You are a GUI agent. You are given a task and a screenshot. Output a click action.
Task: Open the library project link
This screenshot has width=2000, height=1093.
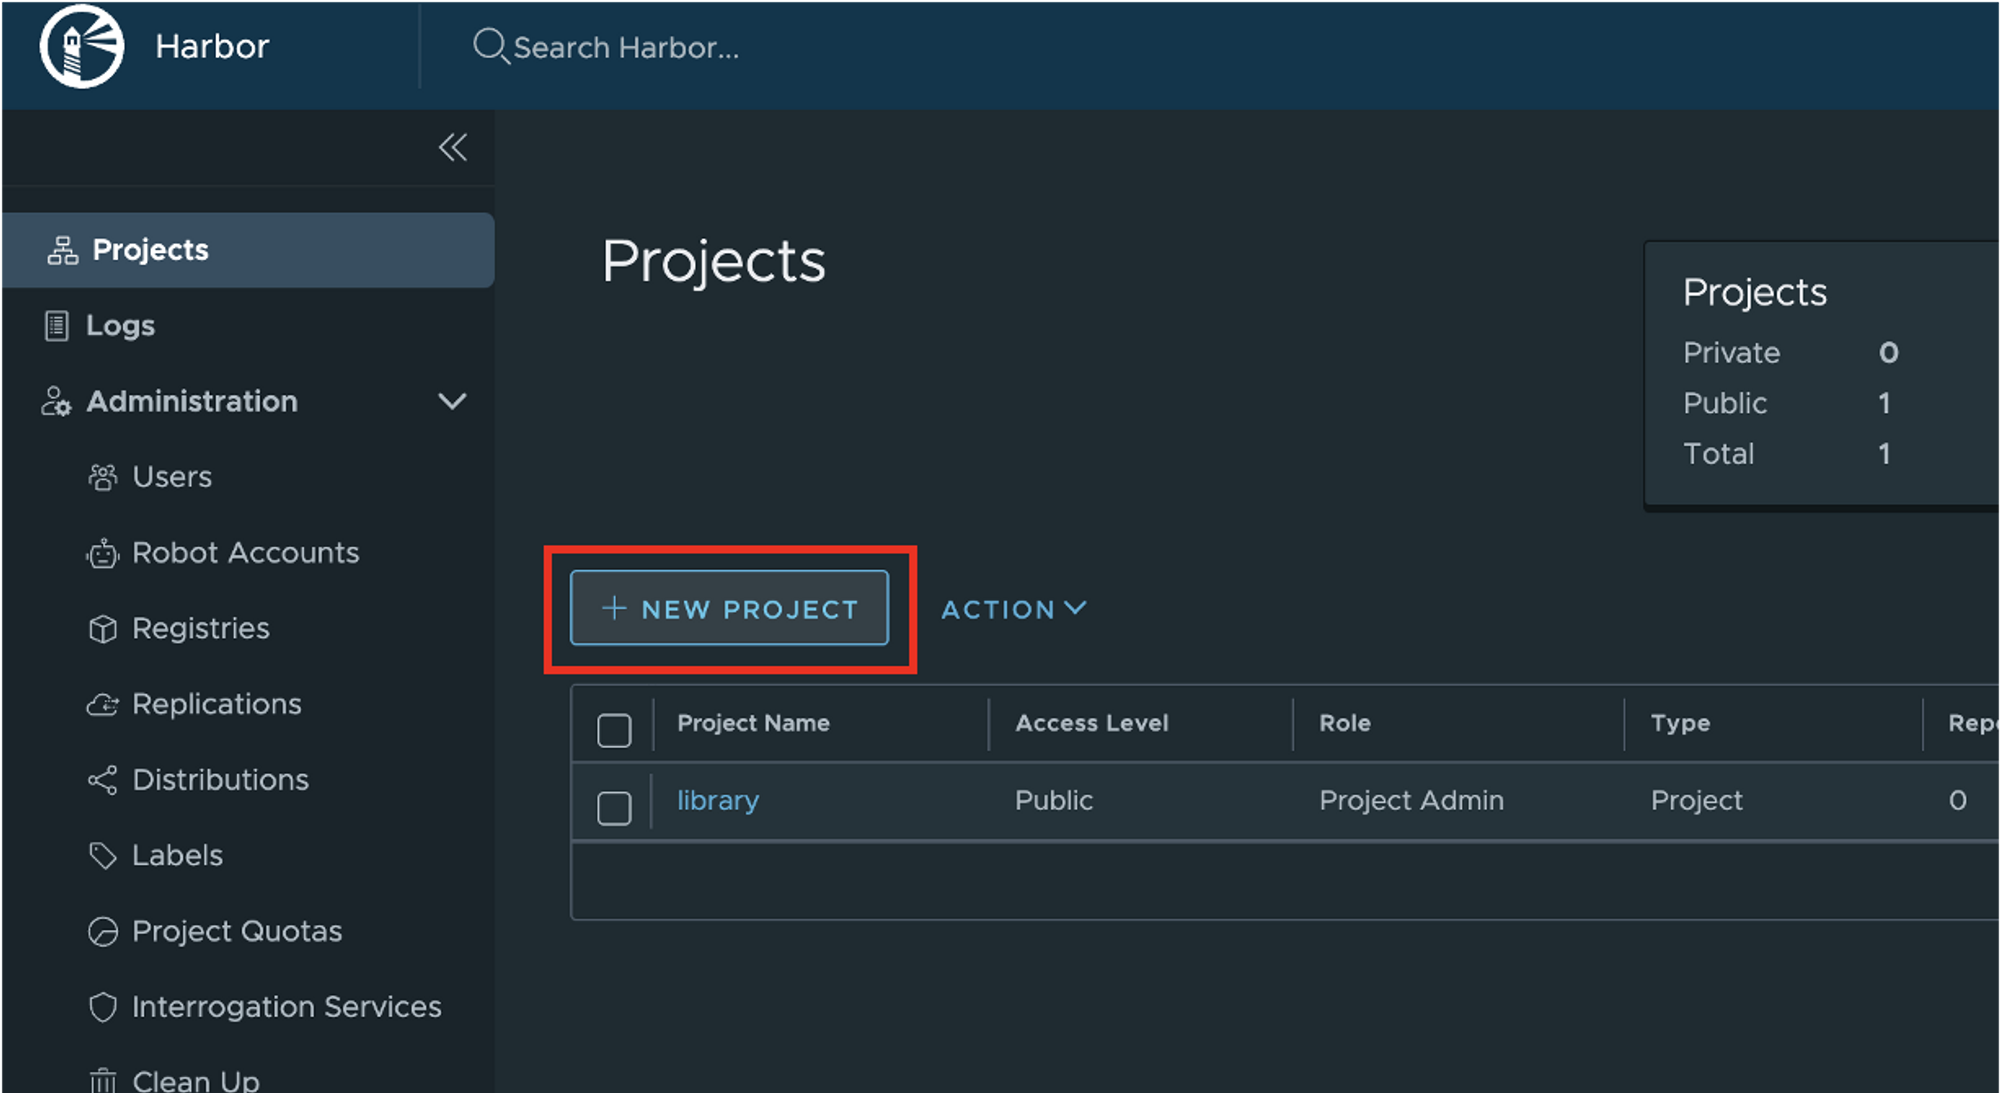coord(718,801)
